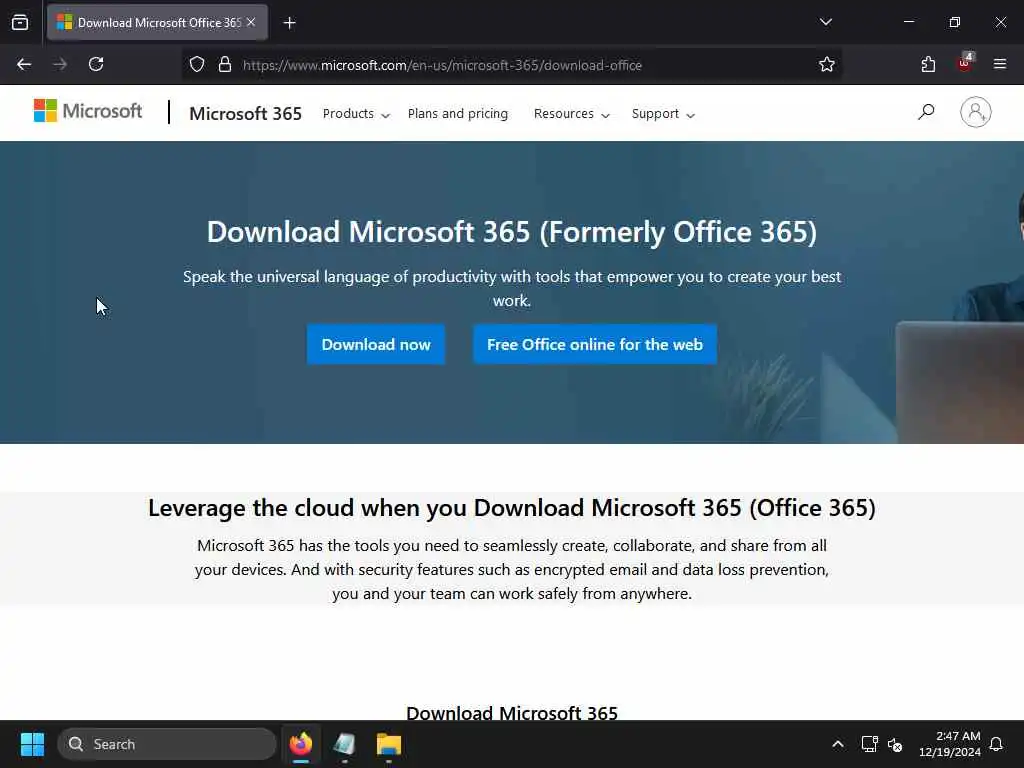
Task: Reload the current page
Action: (96, 64)
